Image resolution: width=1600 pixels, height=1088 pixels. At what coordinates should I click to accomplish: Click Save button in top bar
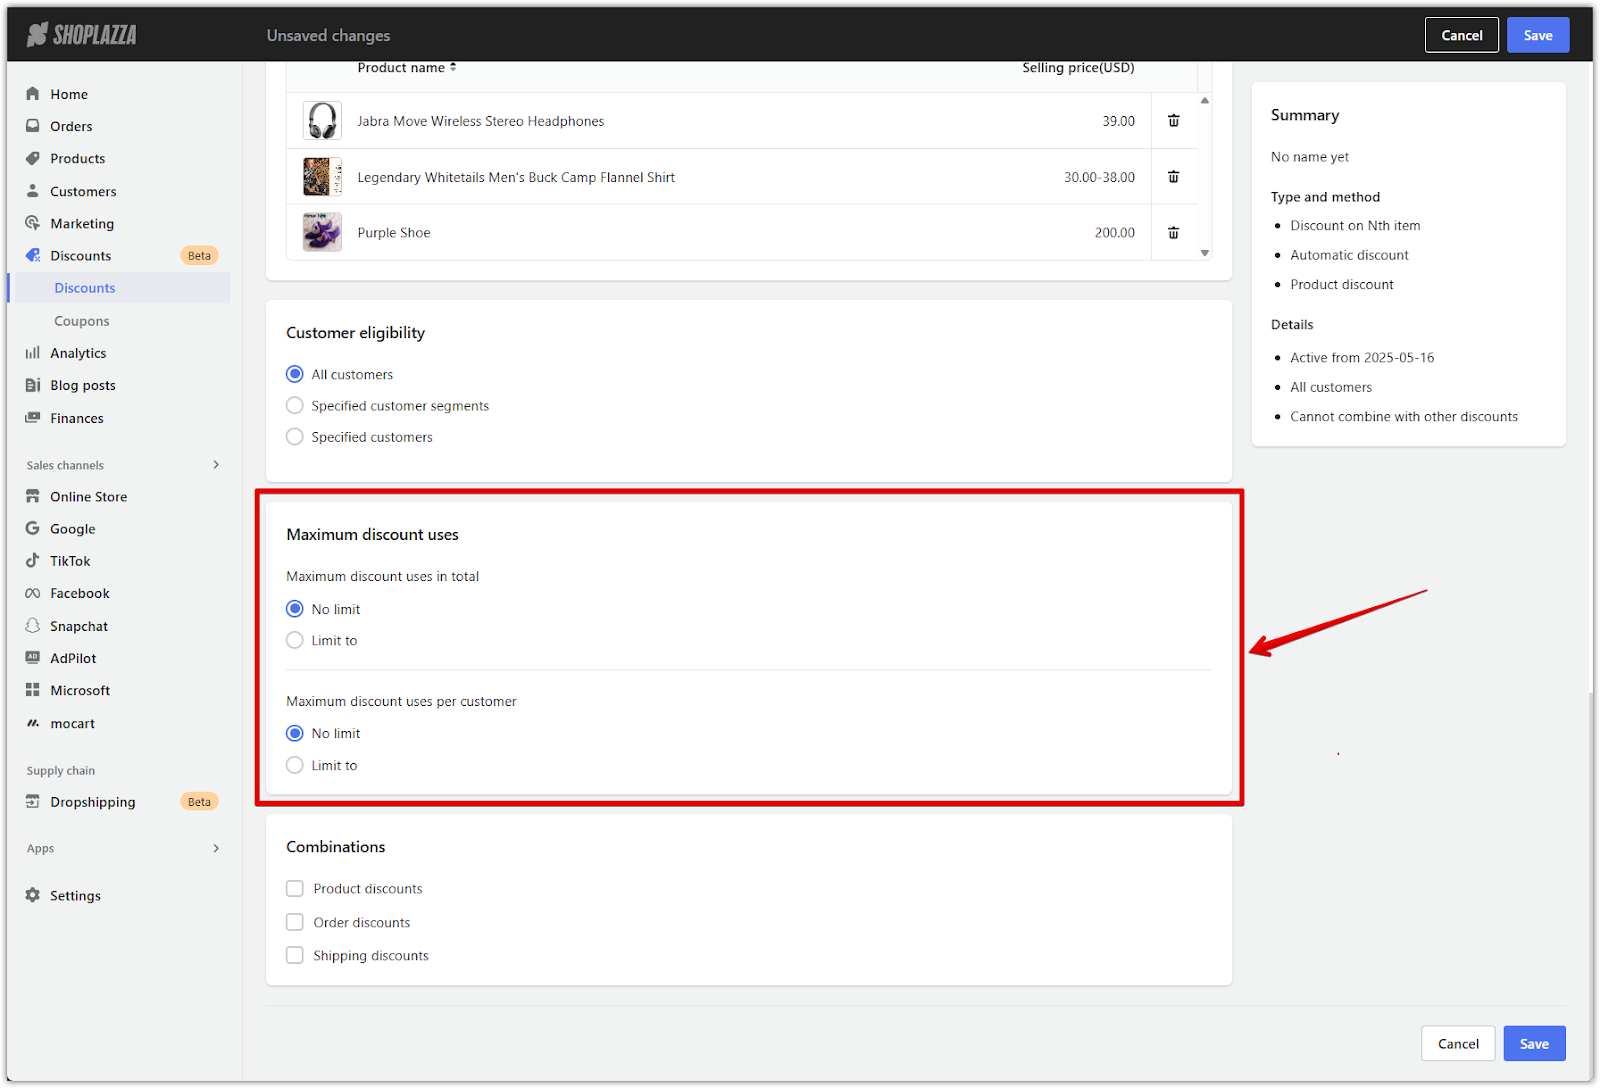coord(1537,35)
